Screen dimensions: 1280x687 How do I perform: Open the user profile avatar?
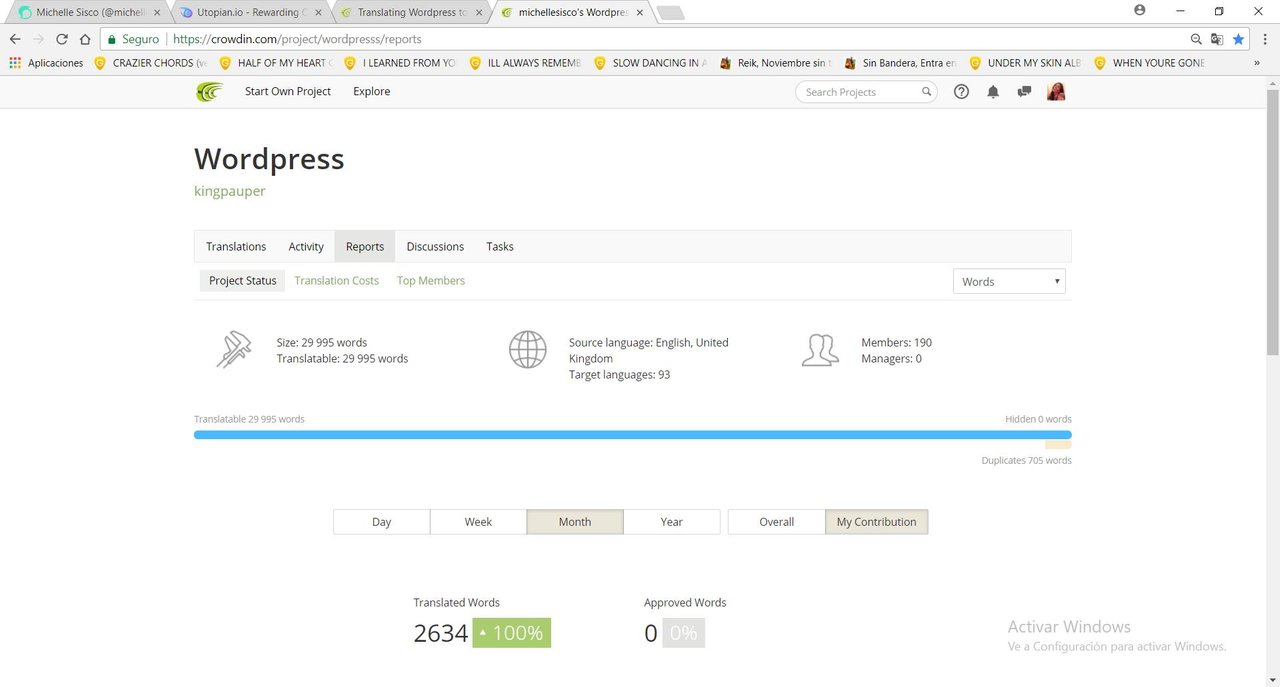pyautogui.click(x=1056, y=92)
